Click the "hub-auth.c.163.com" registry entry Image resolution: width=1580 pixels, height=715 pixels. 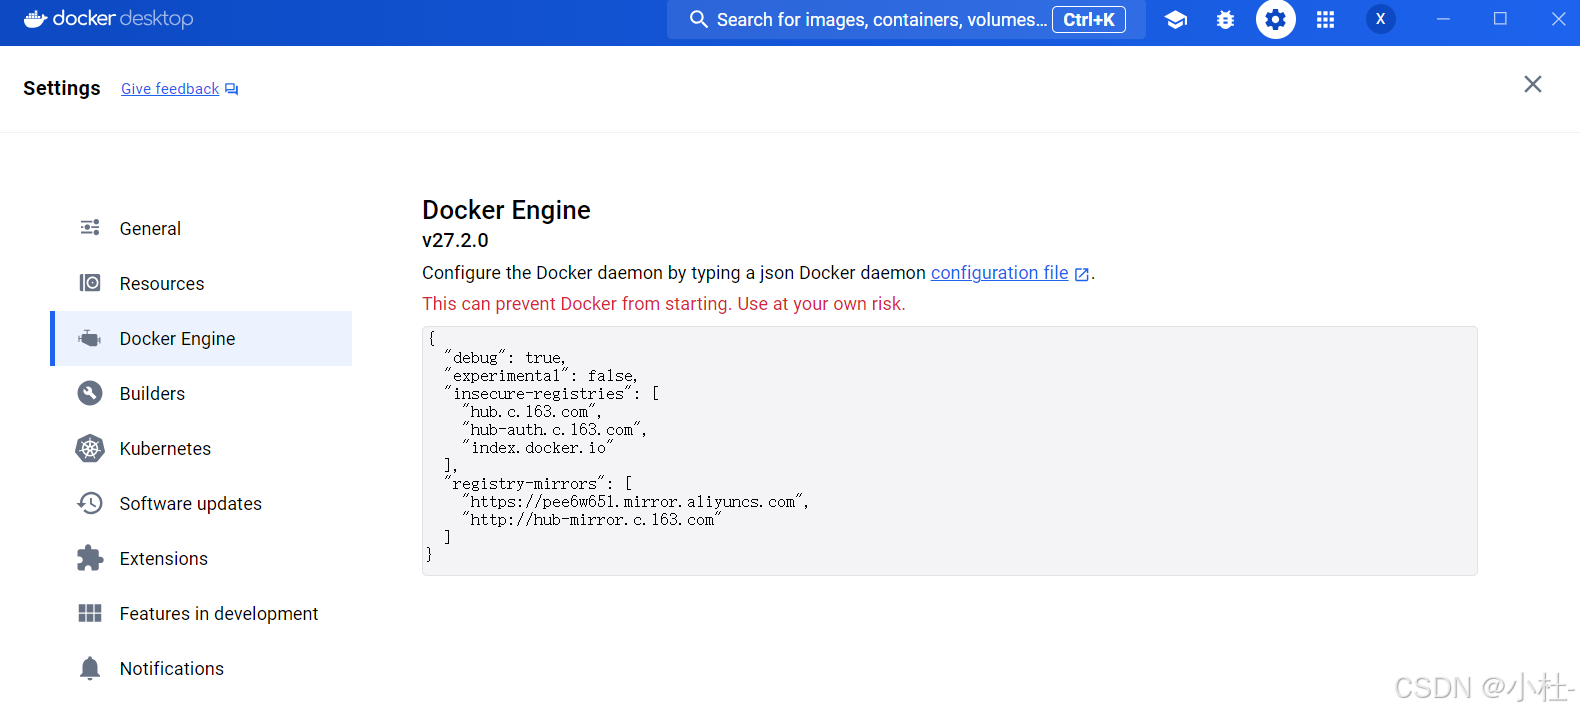[x=555, y=429]
